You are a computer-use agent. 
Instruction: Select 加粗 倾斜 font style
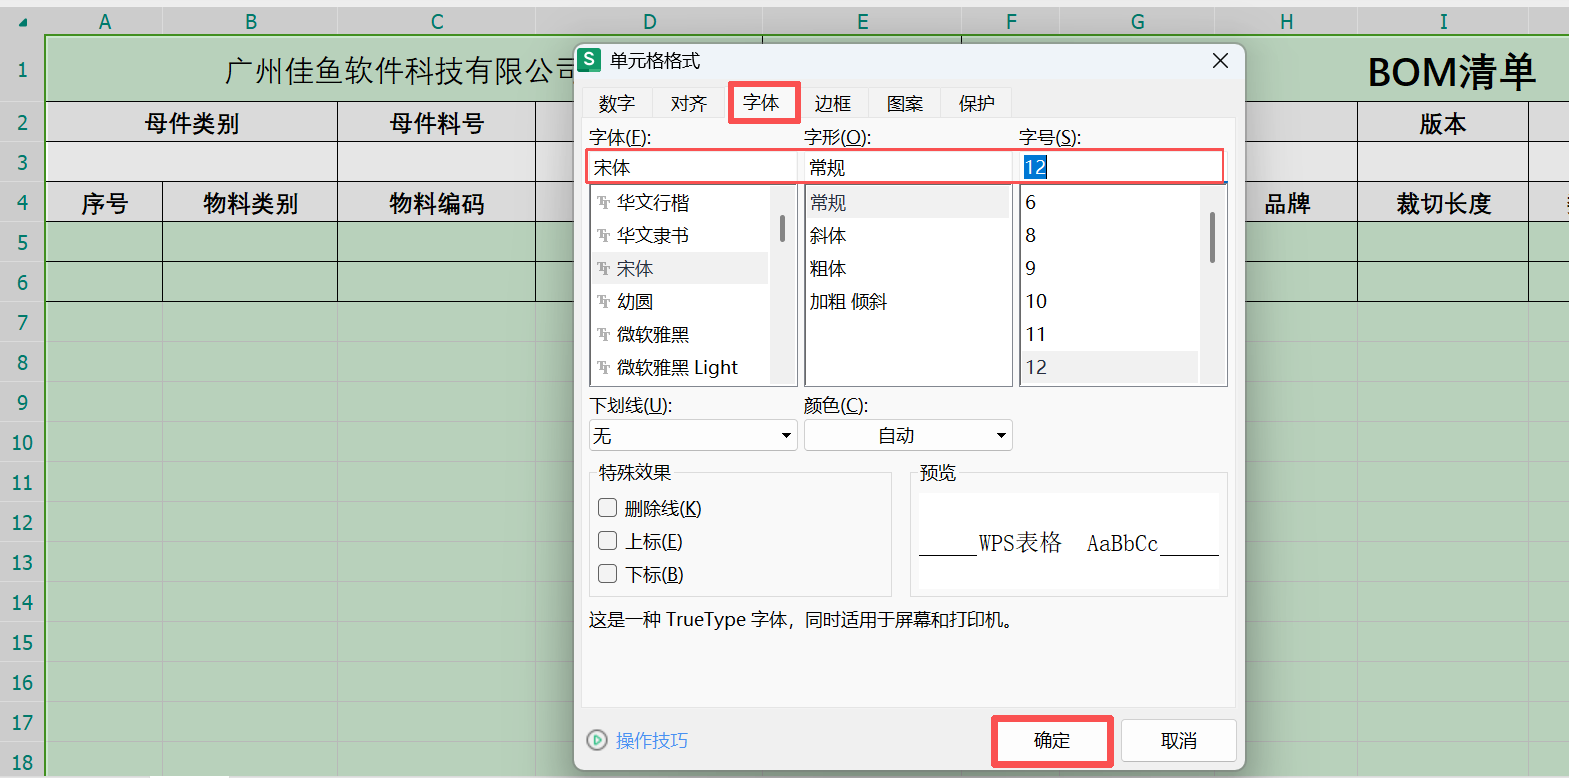[848, 301]
